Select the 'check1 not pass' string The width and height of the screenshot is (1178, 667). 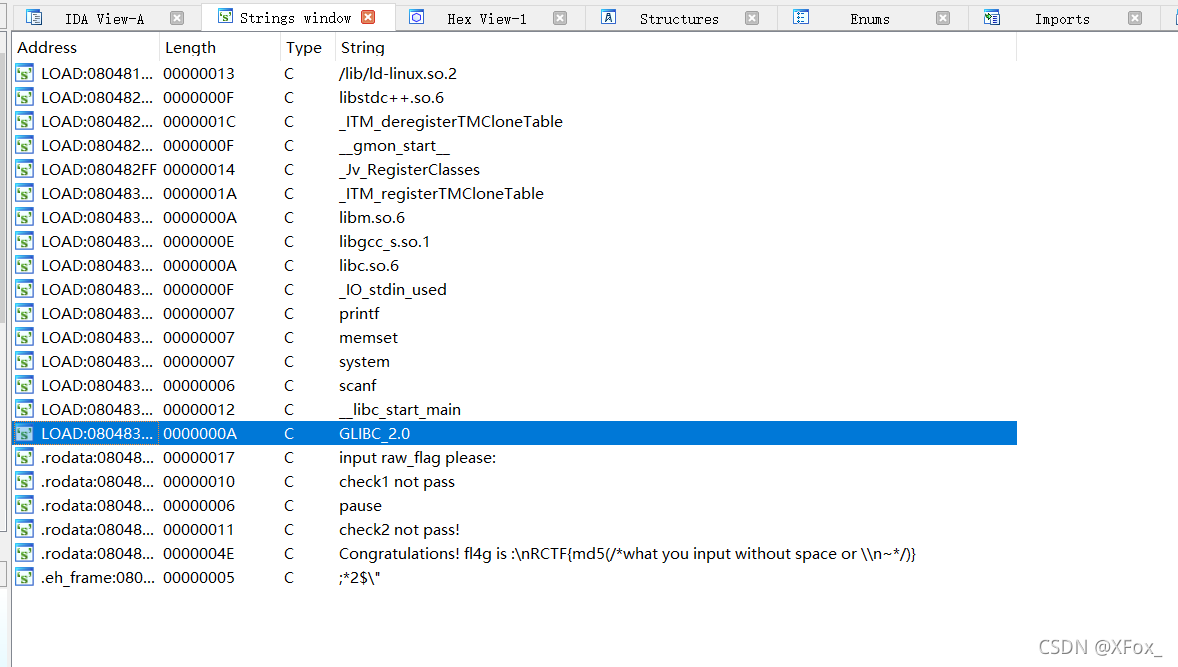[x=397, y=482]
